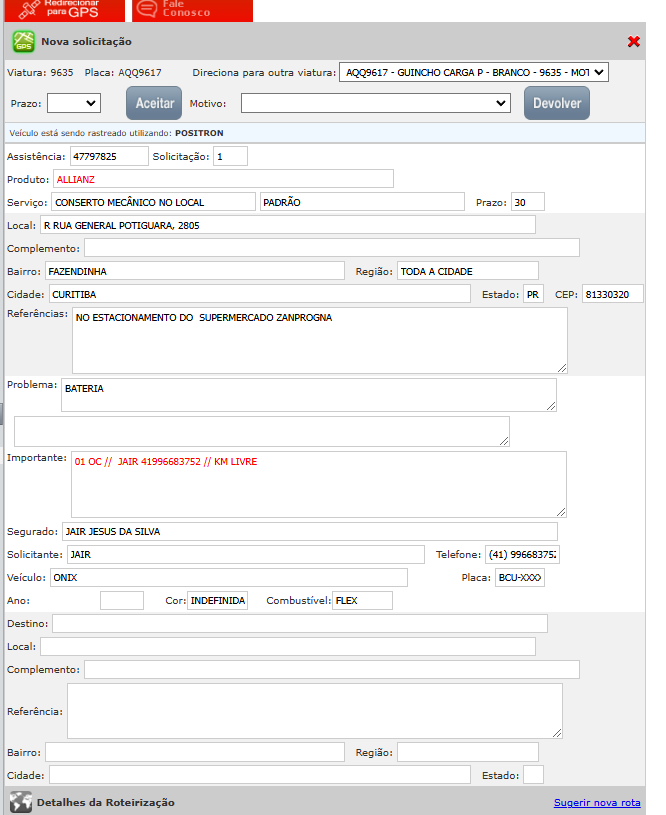Screen dimensions: 666x815
Task: Open the Motivo dropdown
Action: (375, 103)
